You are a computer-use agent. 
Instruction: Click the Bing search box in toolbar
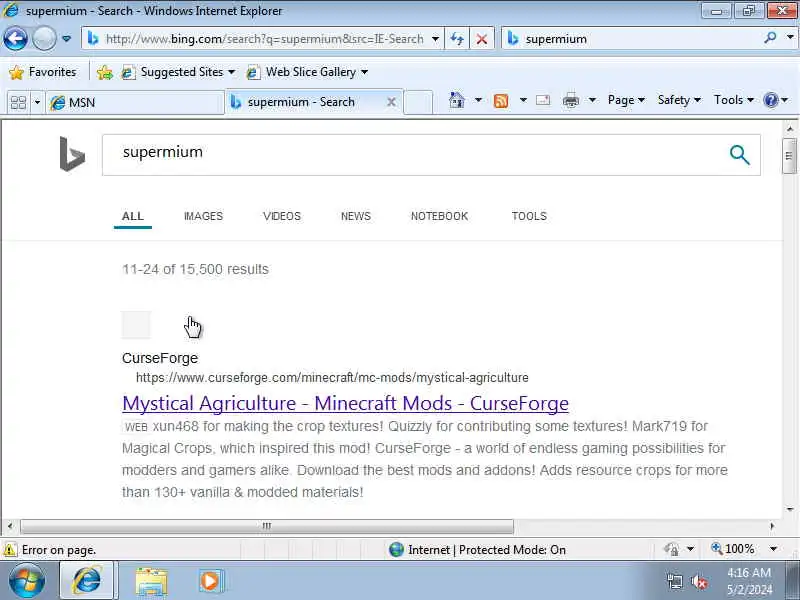(633, 39)
